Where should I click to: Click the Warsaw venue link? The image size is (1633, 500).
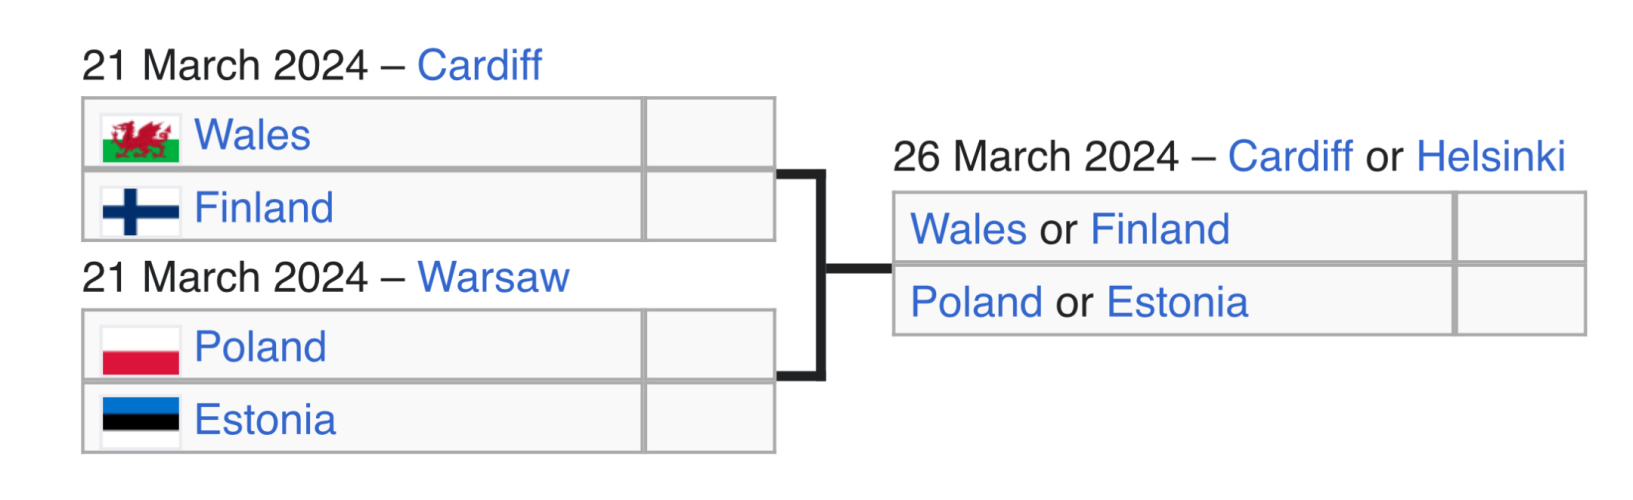click(493, 277)
